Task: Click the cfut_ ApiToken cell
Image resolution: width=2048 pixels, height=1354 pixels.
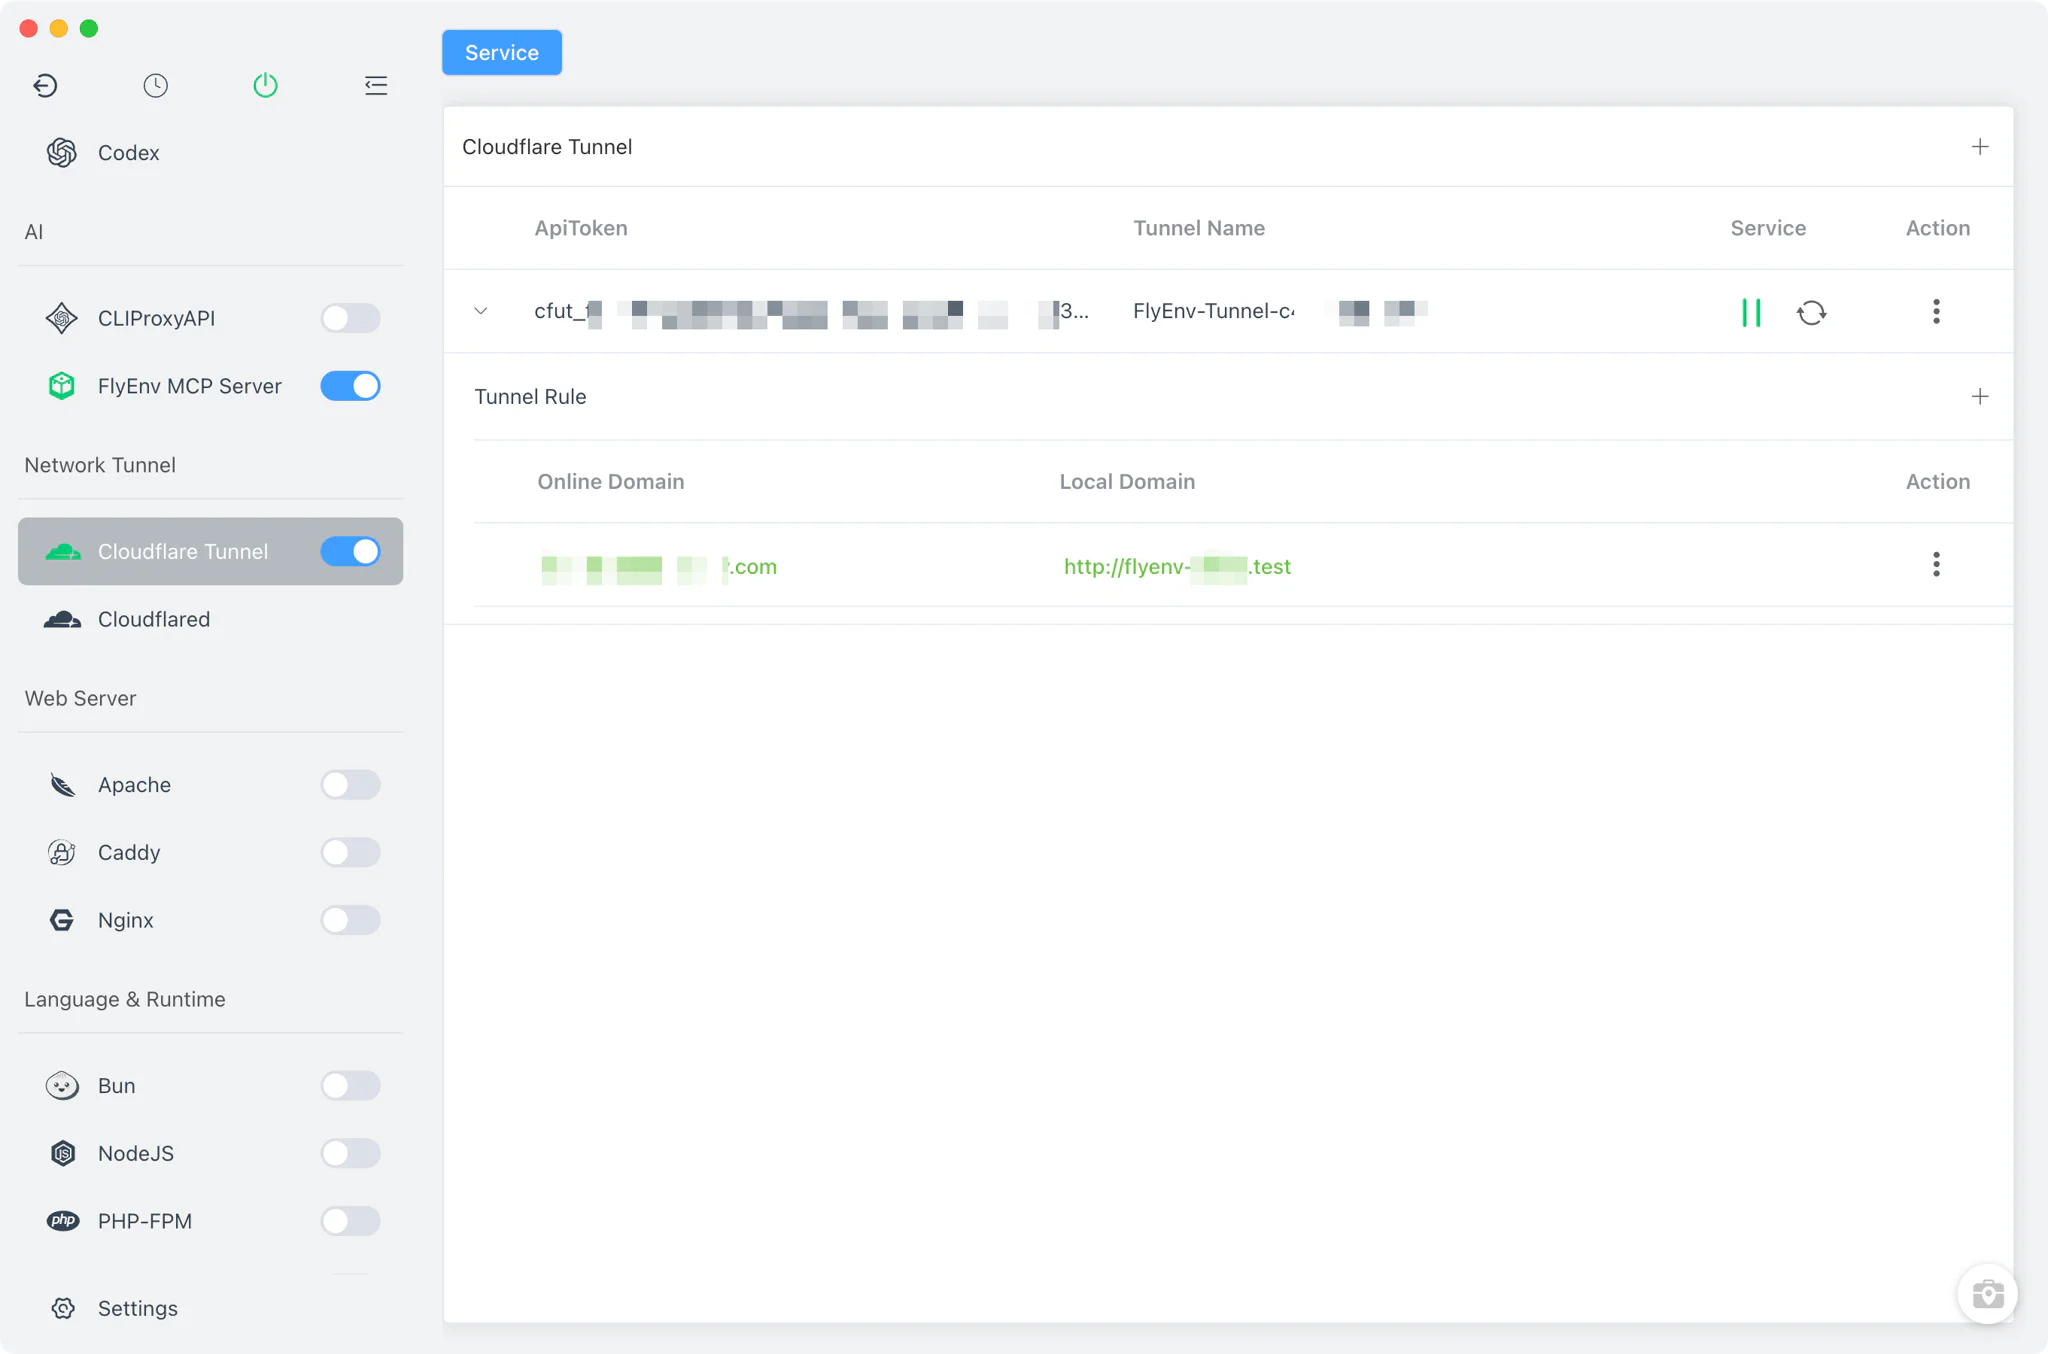Action: coord(811,311)
